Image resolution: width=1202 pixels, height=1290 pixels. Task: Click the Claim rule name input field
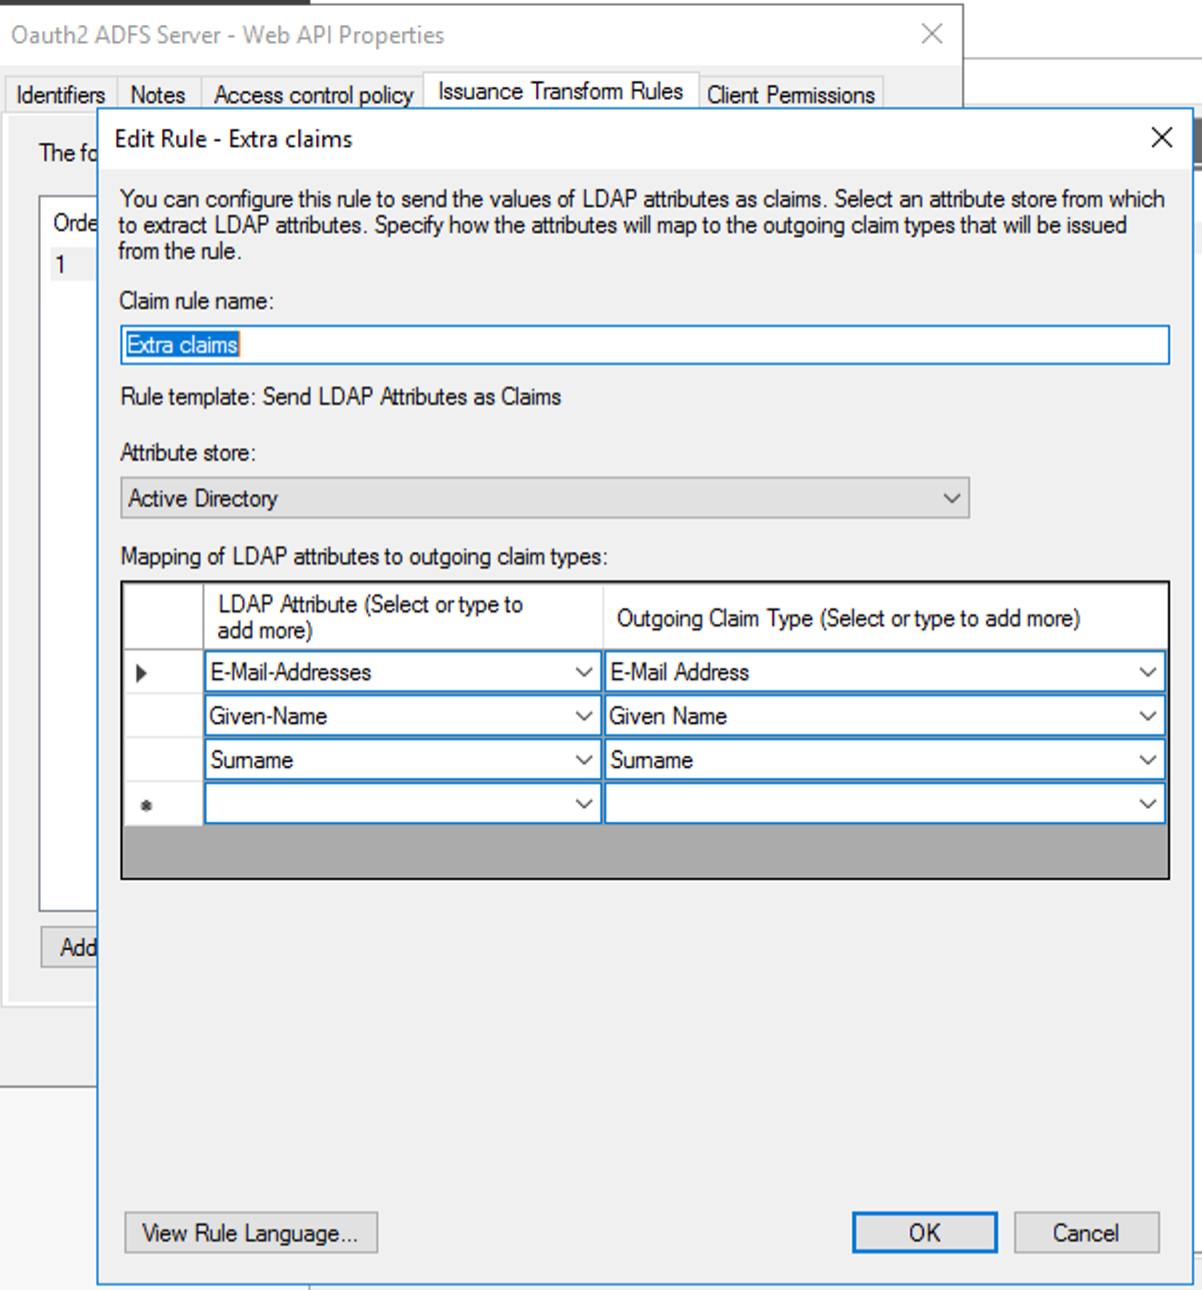tap(645, 345)
